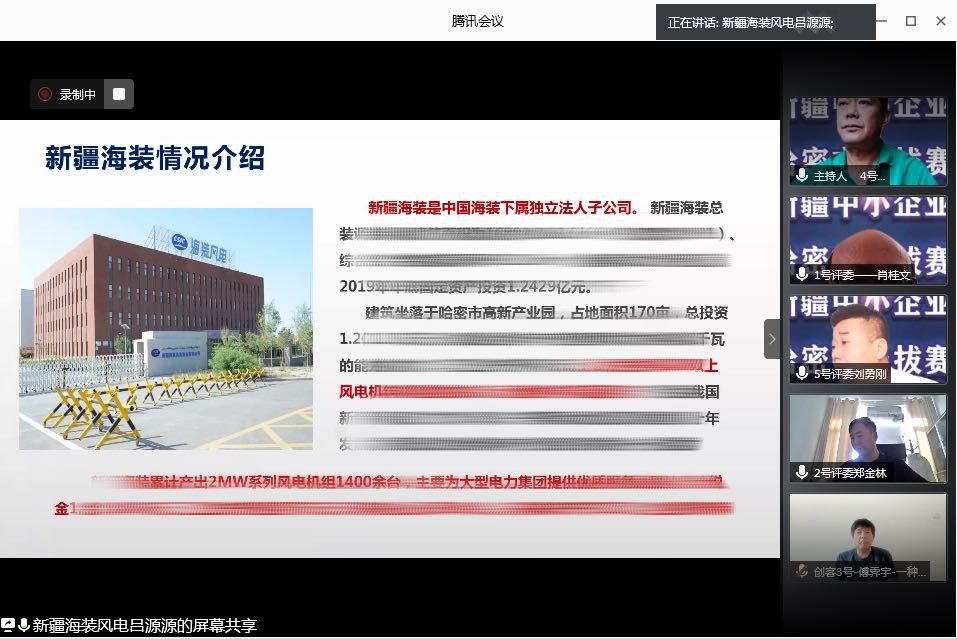Click the building photo on the shared slide
Viewport: 957px width, 639px height.
[166, 328]
